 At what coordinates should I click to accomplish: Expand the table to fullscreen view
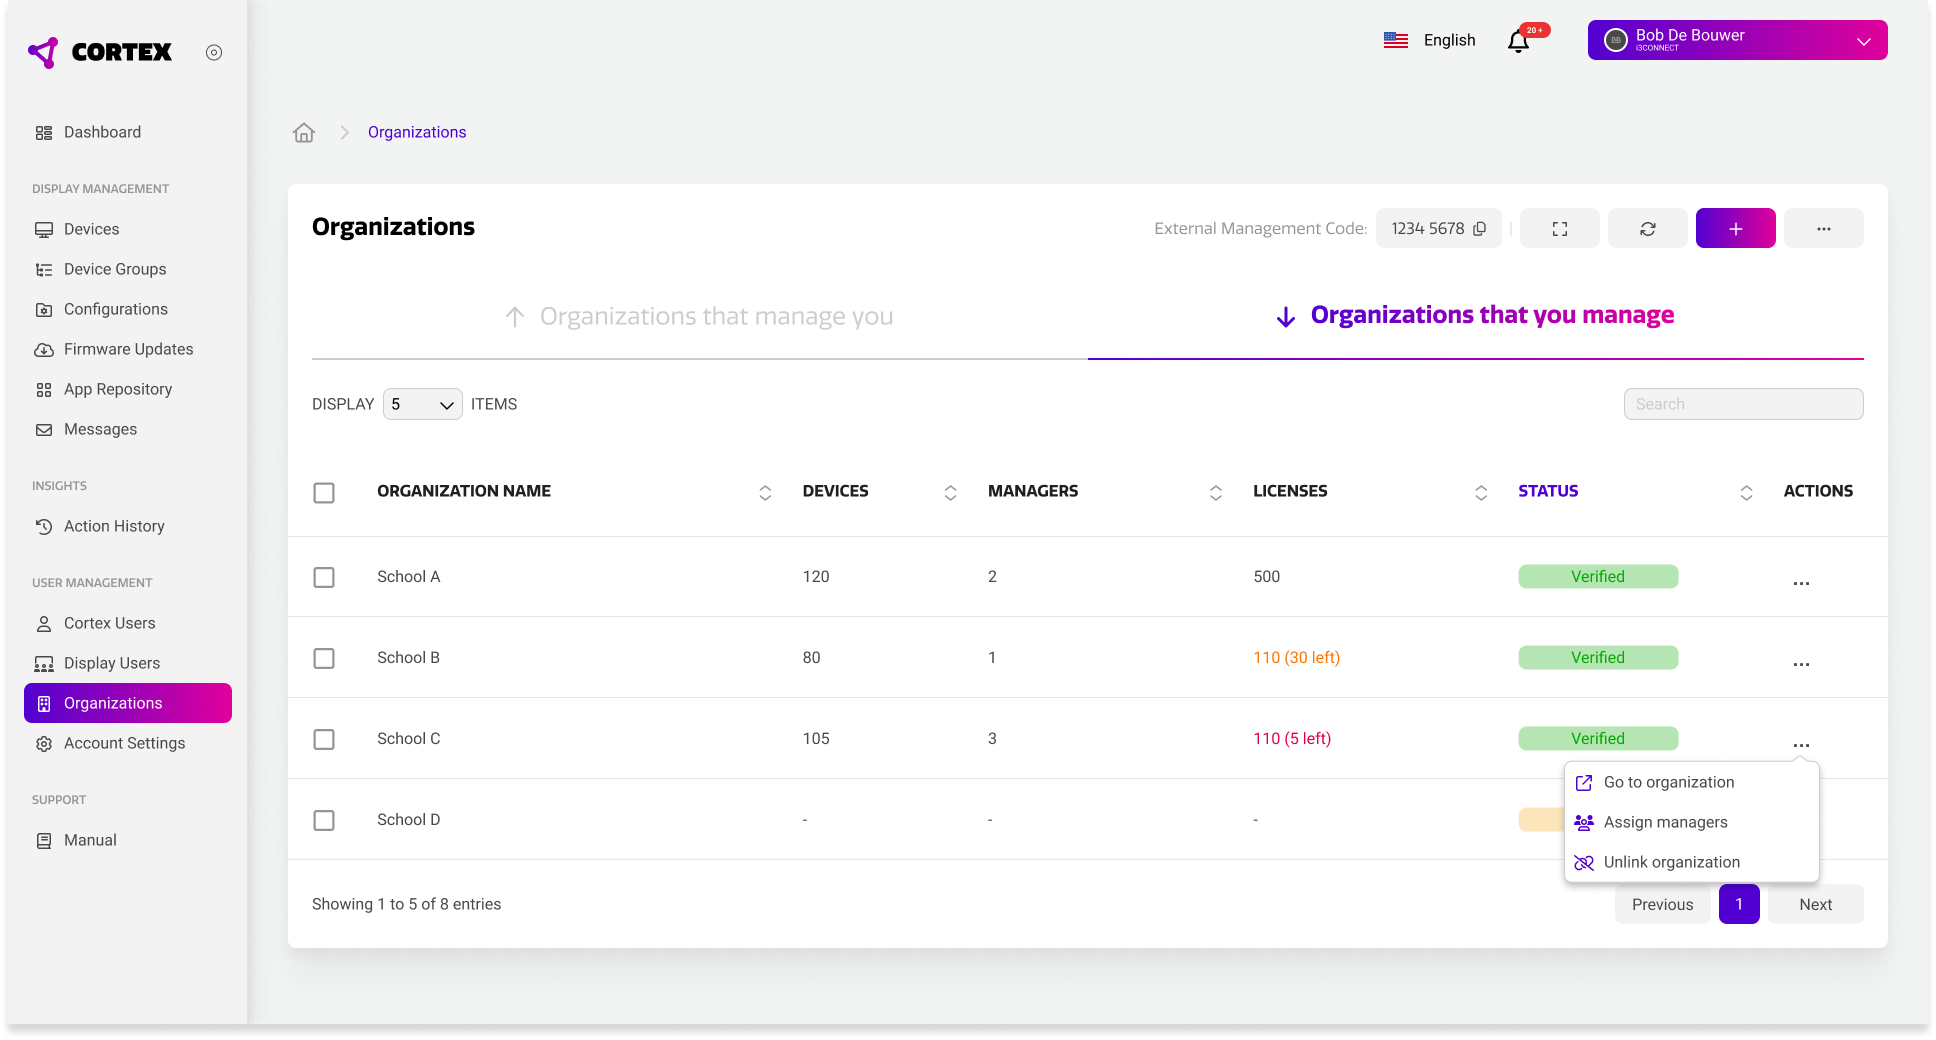coord(1559,228)
